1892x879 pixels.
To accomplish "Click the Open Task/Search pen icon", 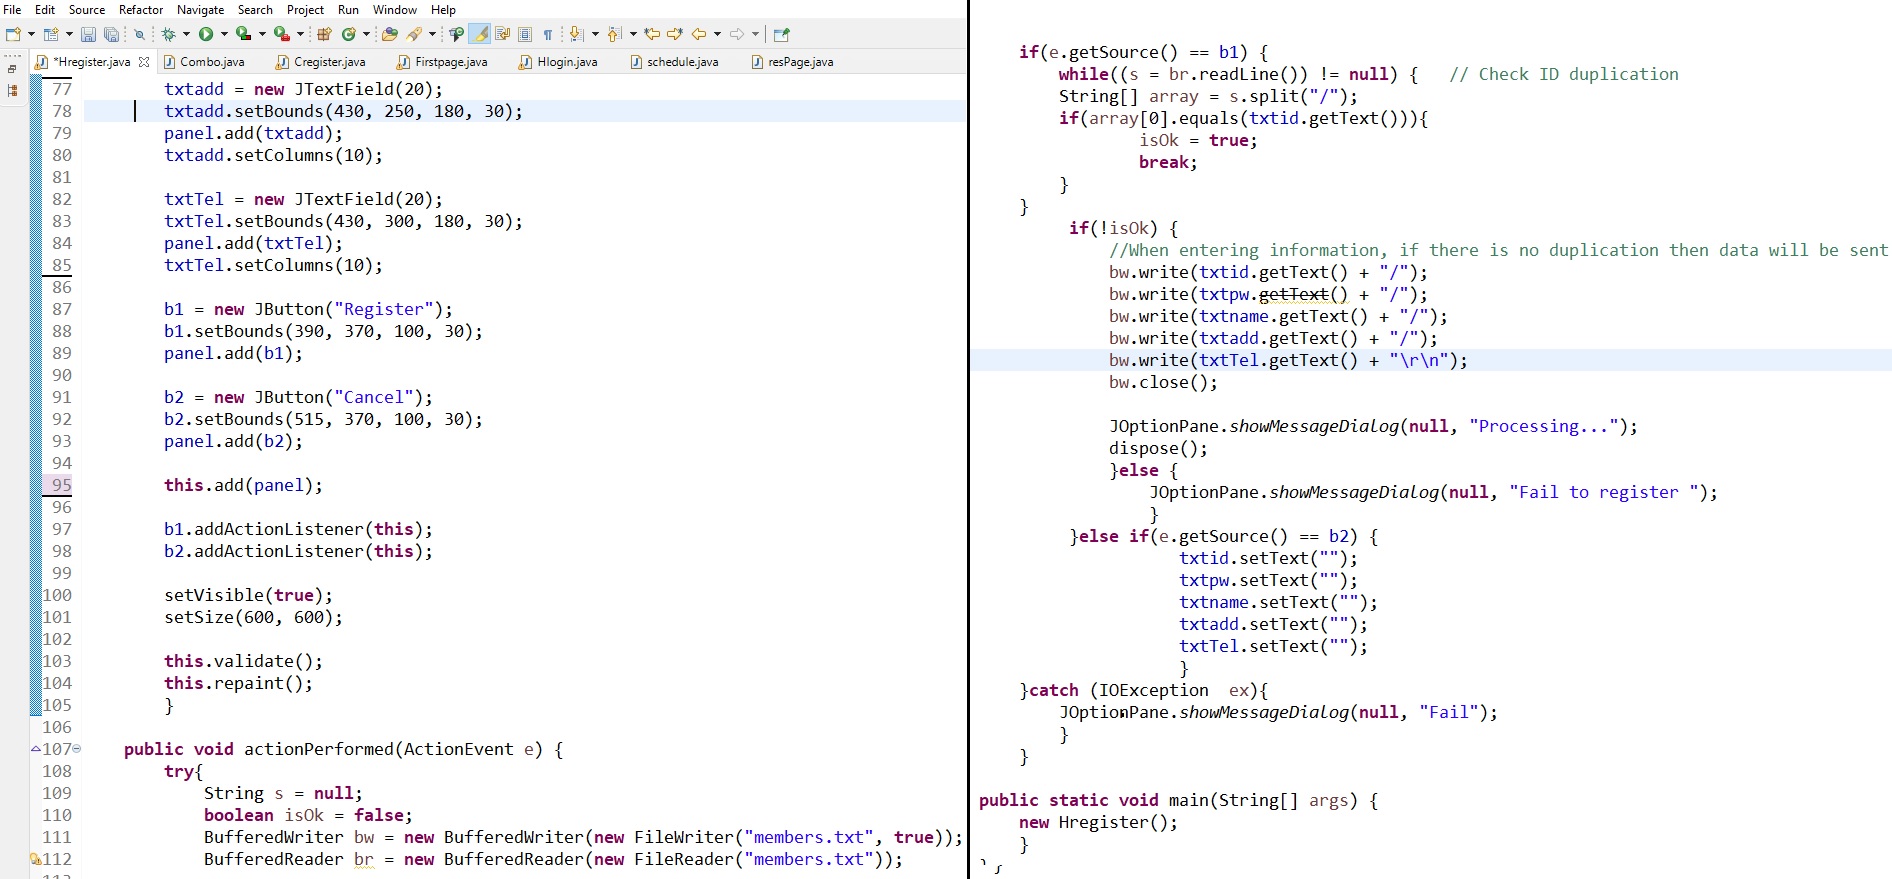I will [415, 34].
